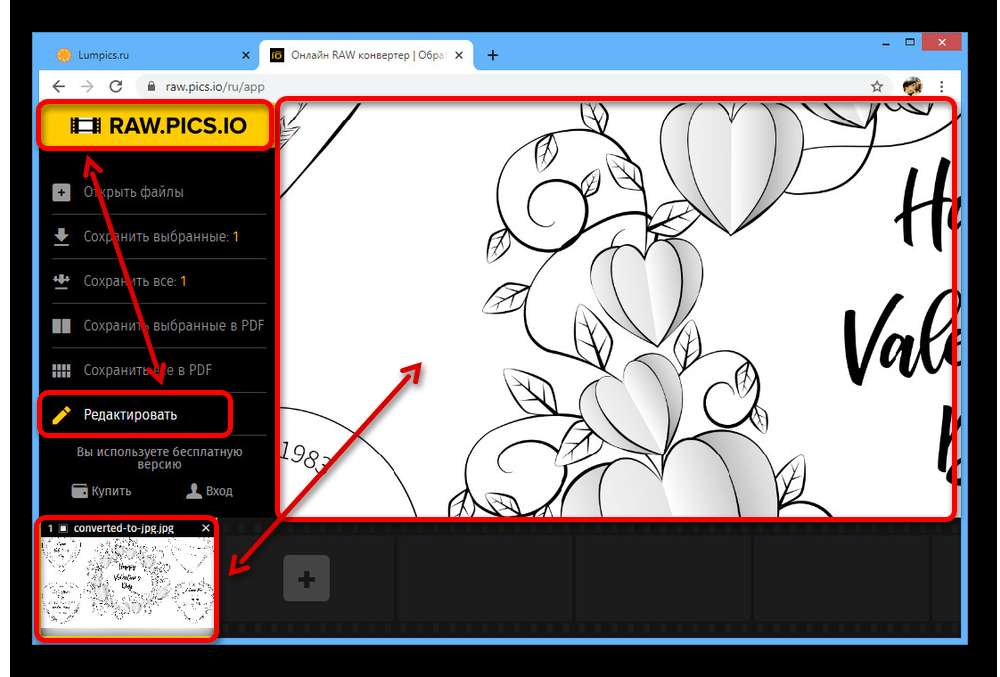Go back with the browser back arrow
The image size is (1000, 677).
click(x=59, y=87)
